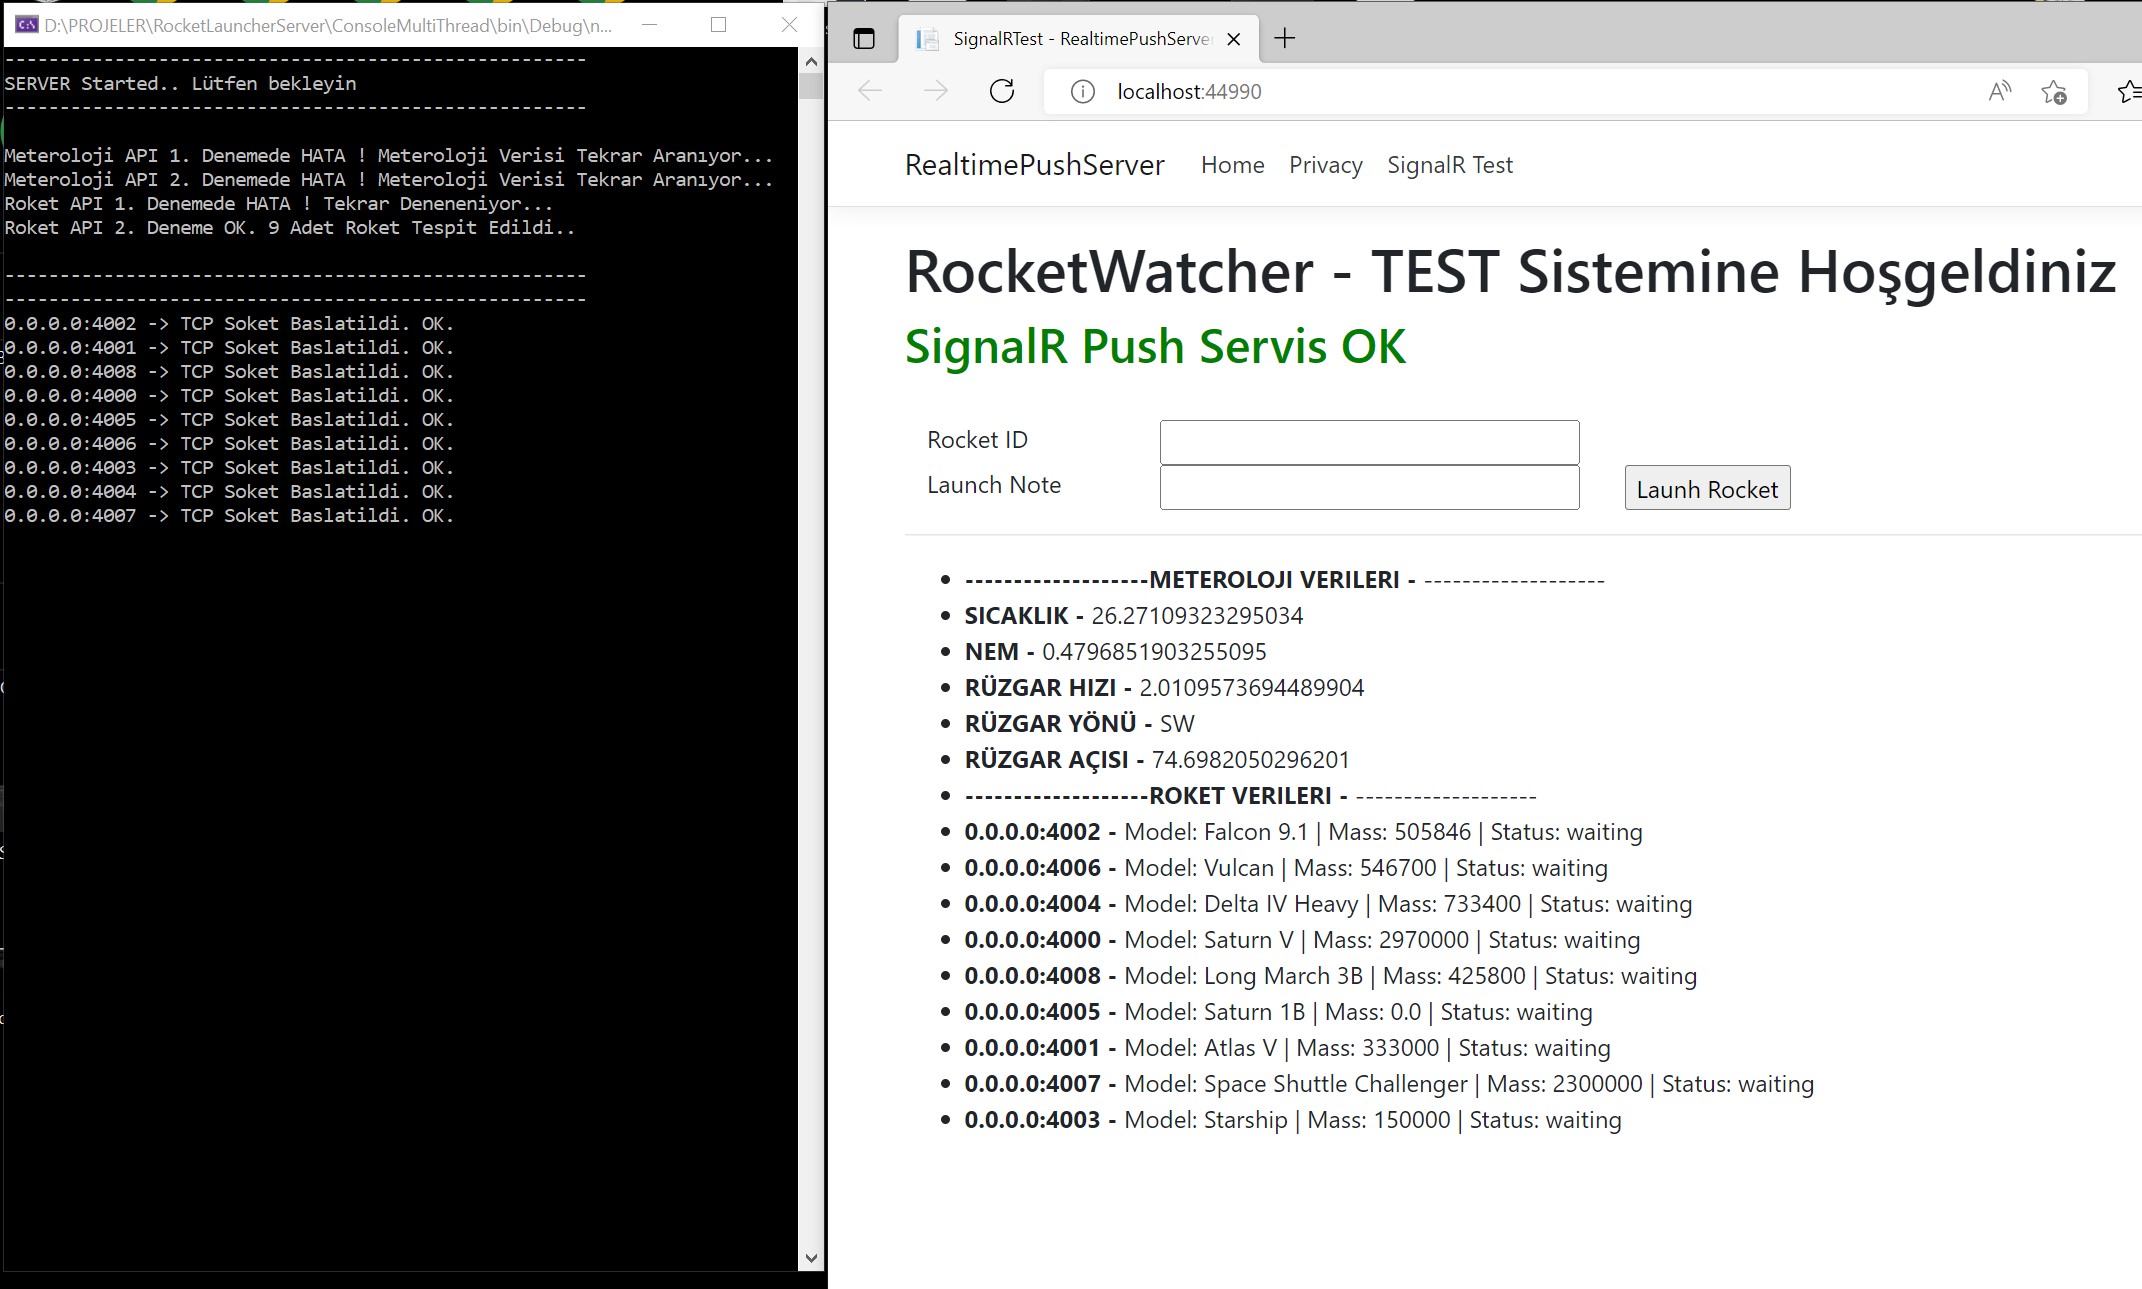Open a new tab with the plus button
Image resolution: width=2142 pixels, height=1289 pixels.
click(1285, 38)
